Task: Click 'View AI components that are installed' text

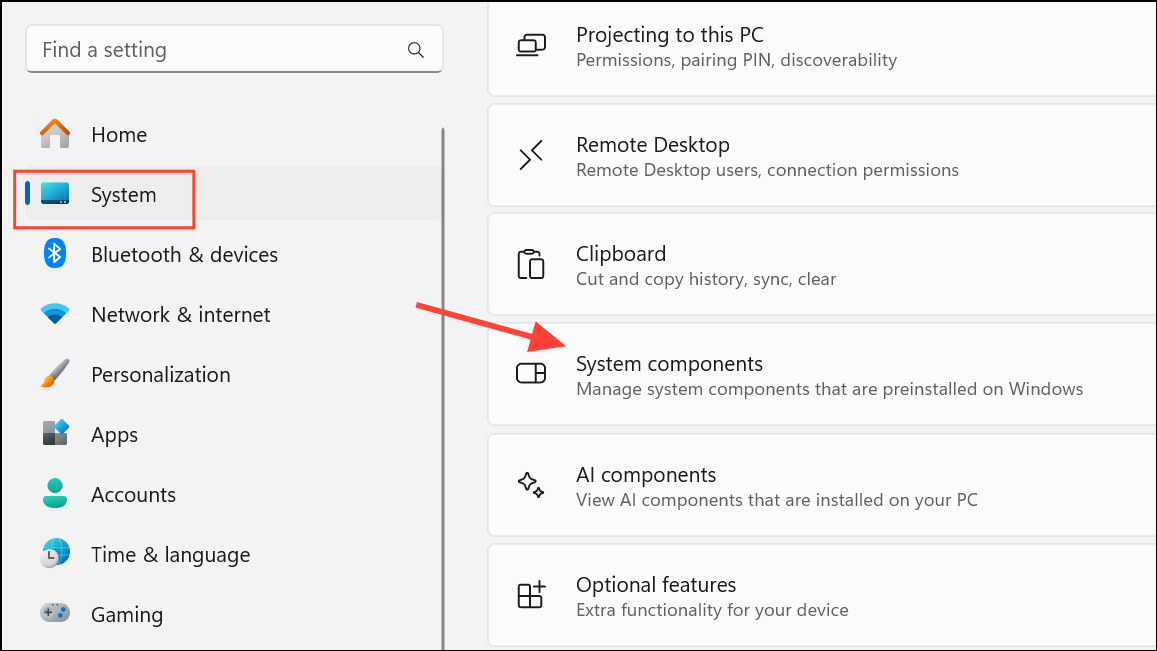Action: tap(777, 500)
